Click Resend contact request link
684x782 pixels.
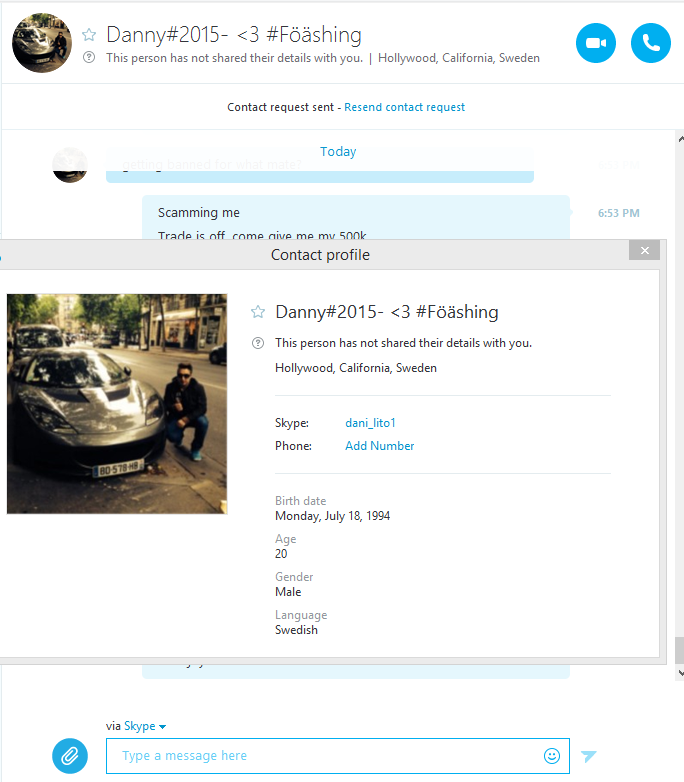coord(404,107)
